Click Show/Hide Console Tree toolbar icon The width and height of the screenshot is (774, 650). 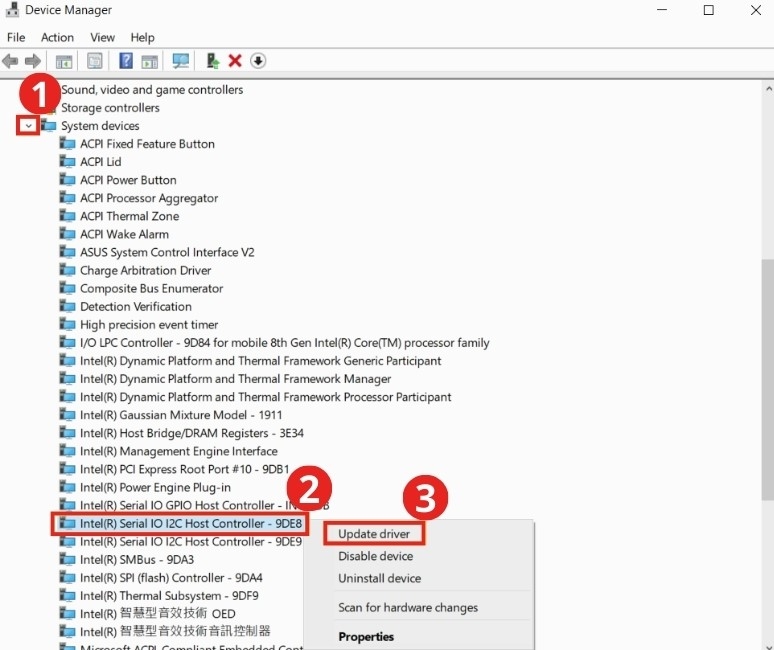pyautogui.click(x=64, y=61)
